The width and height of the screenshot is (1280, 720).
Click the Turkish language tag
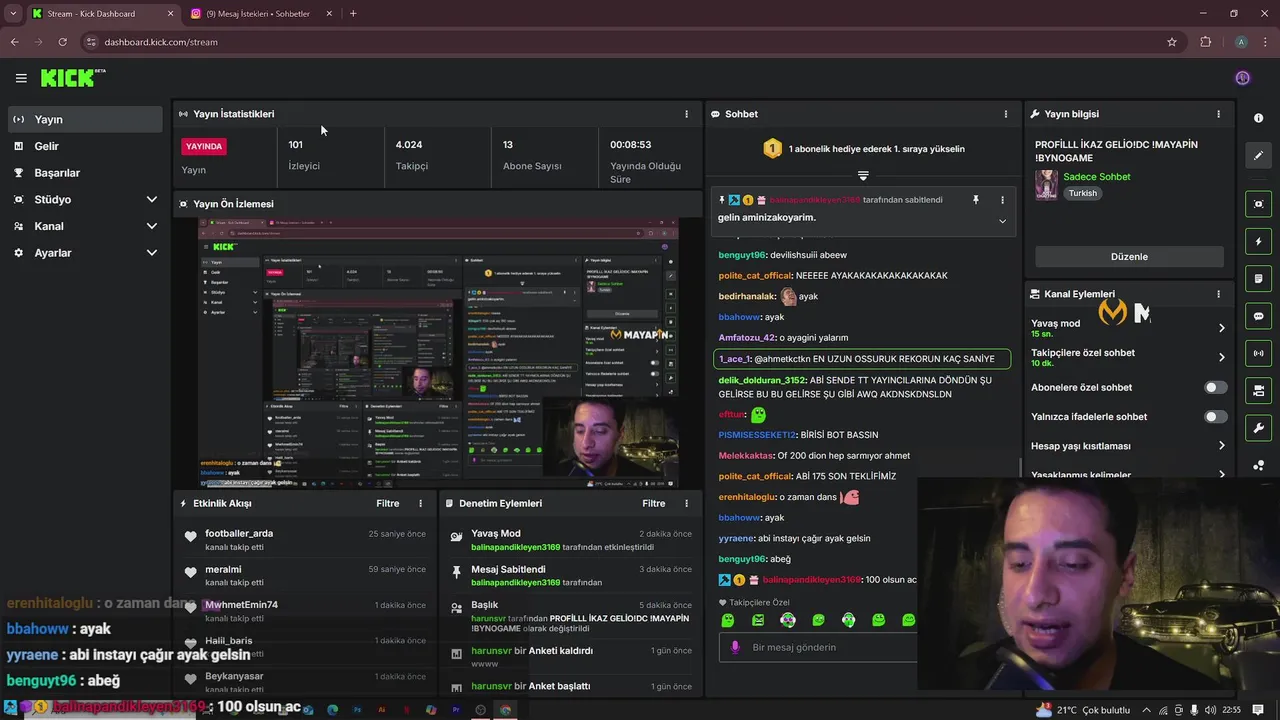(x=1082, y=193)
